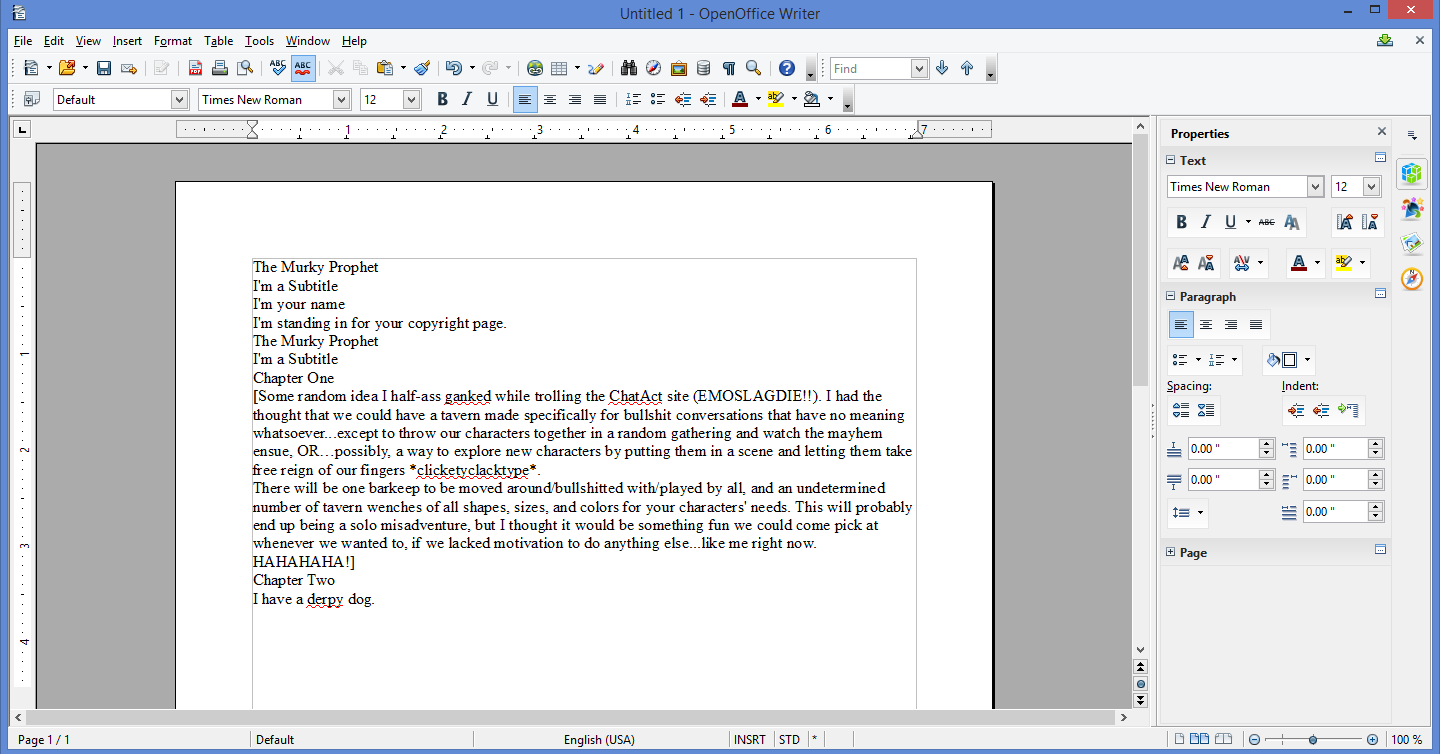Insert a table with the Table icon
1440x754 pixels.
tap(560, 68)
